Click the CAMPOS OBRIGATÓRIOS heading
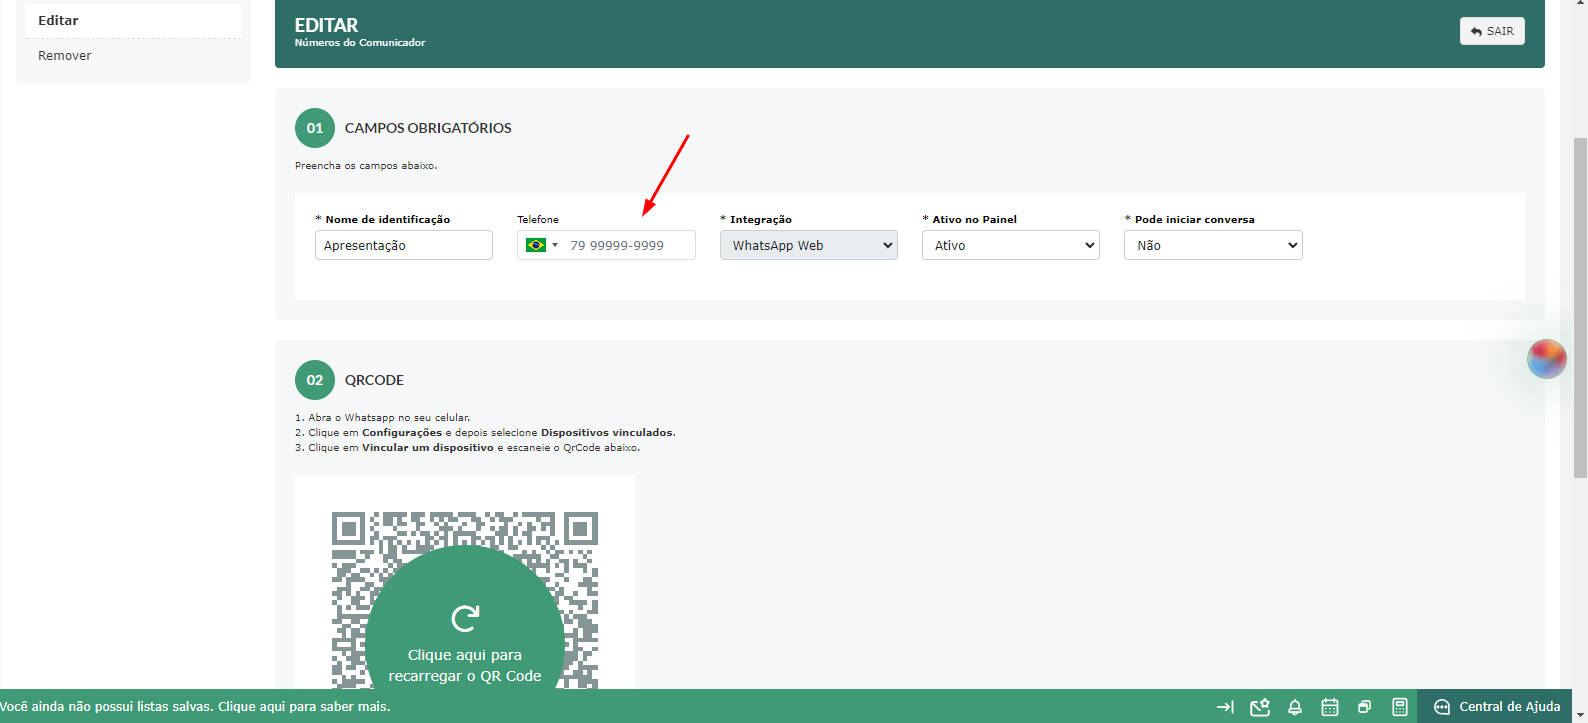The height and width of the screenshot is (723, 1588). tap(428, 128)
